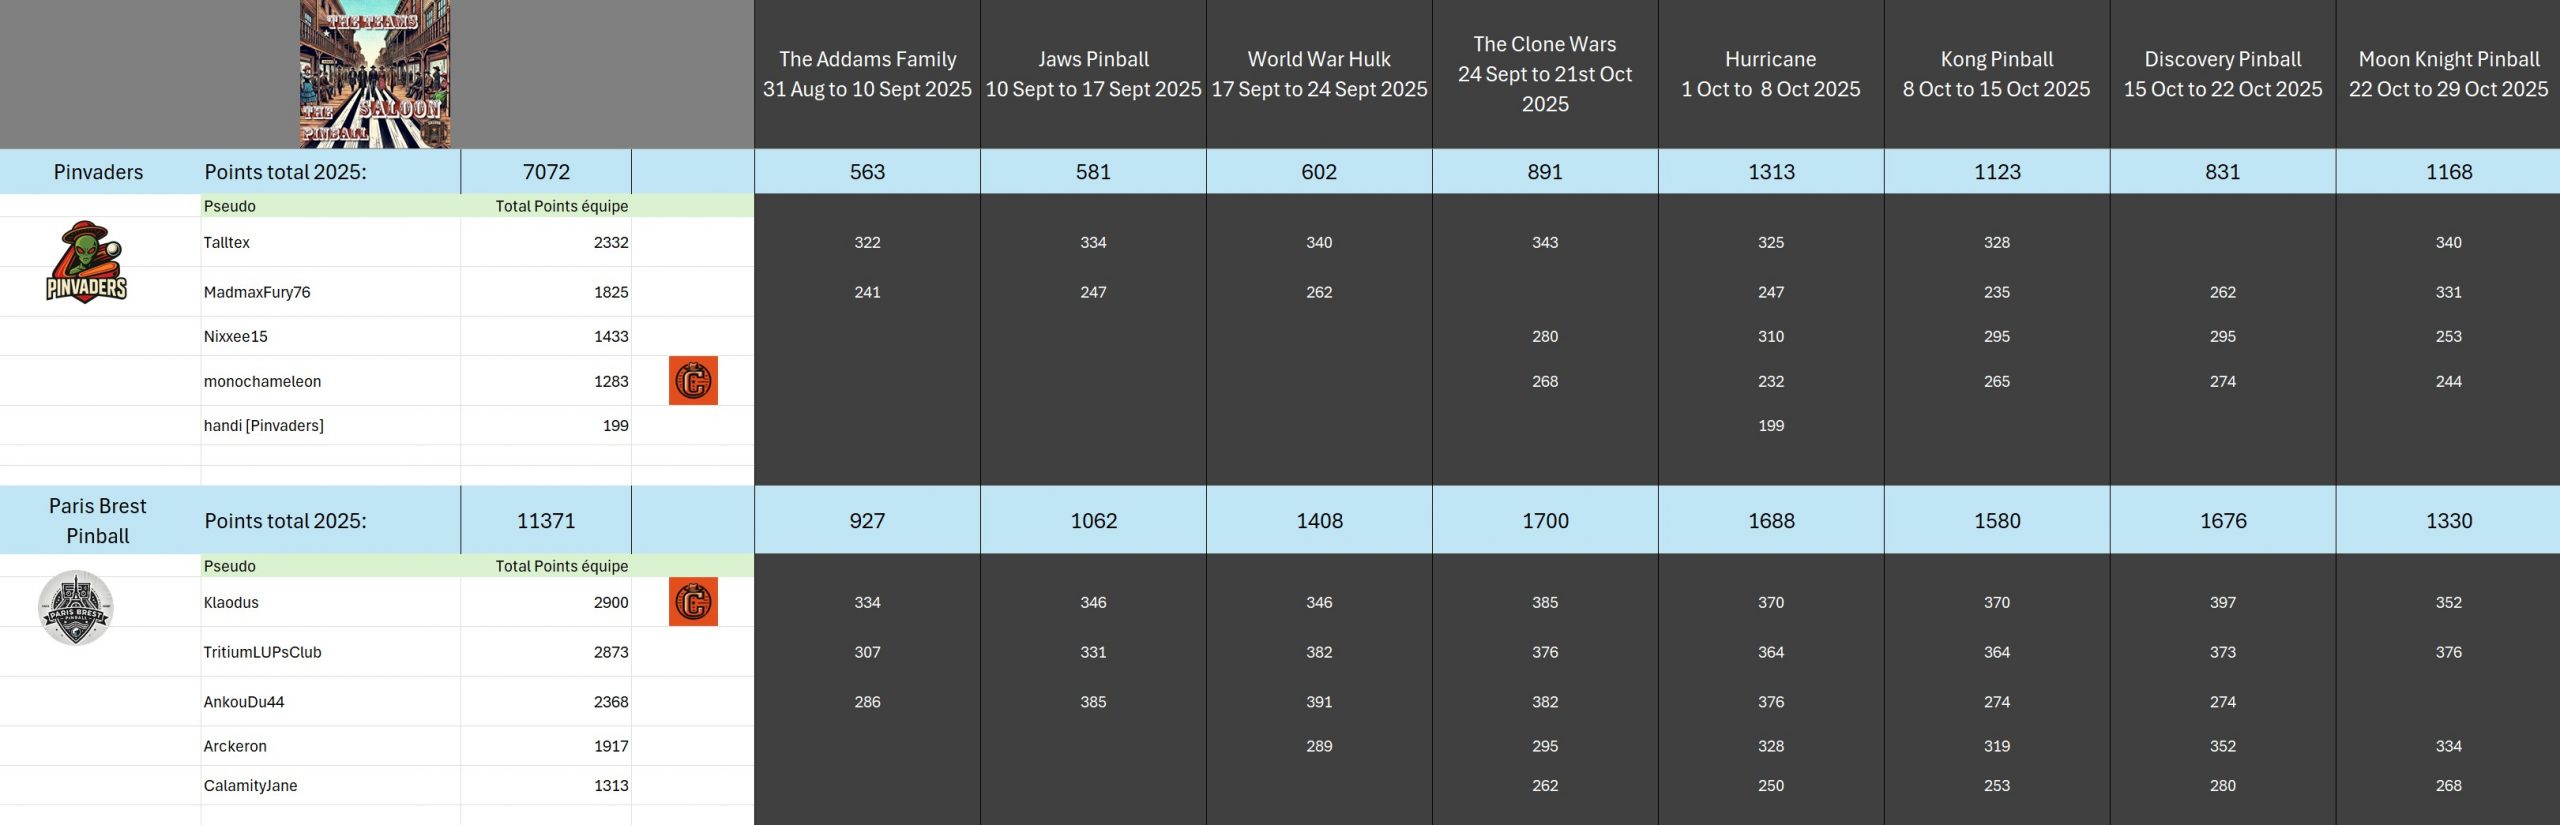
Task: Click handi [Pinvaders] player row
Action: coord(330,426)
